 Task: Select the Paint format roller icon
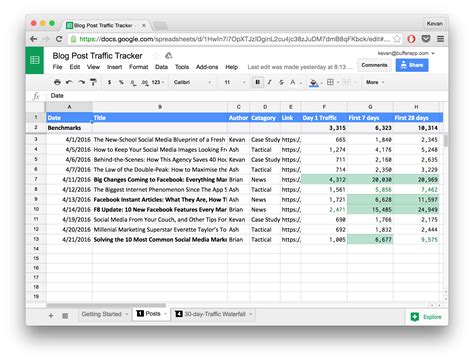tap(93, 82)
